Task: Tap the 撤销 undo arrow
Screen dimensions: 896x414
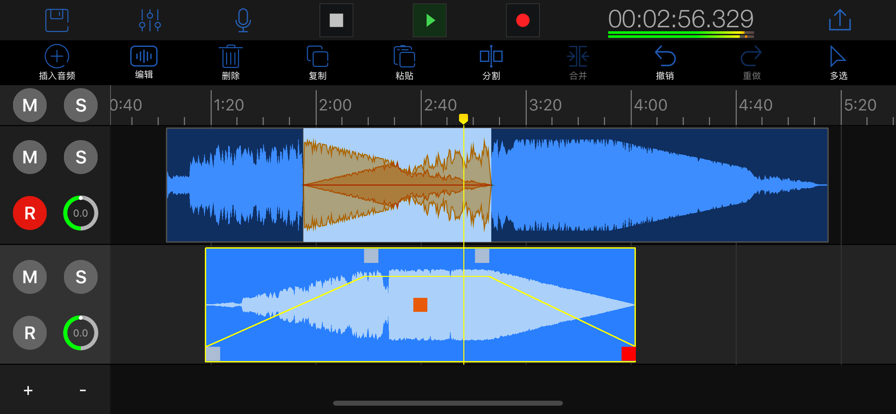Action: click(x=665, y=62)
